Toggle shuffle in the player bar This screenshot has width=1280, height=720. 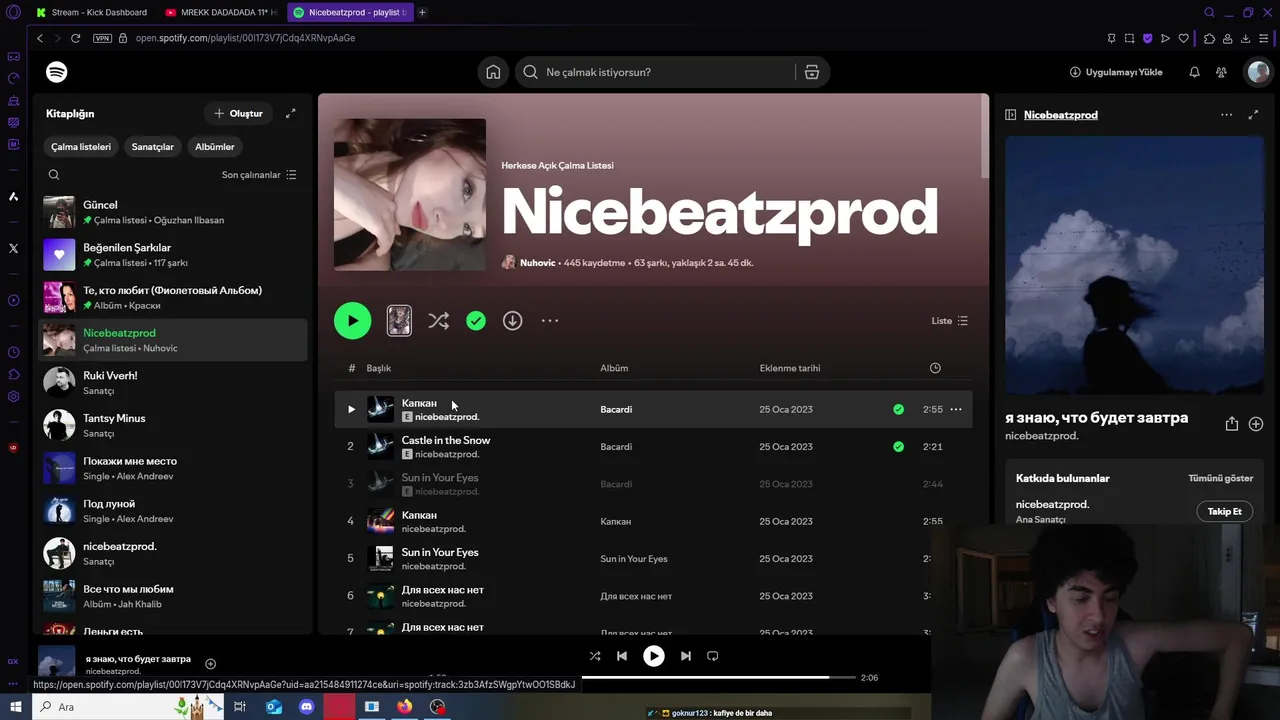[595, 656]
